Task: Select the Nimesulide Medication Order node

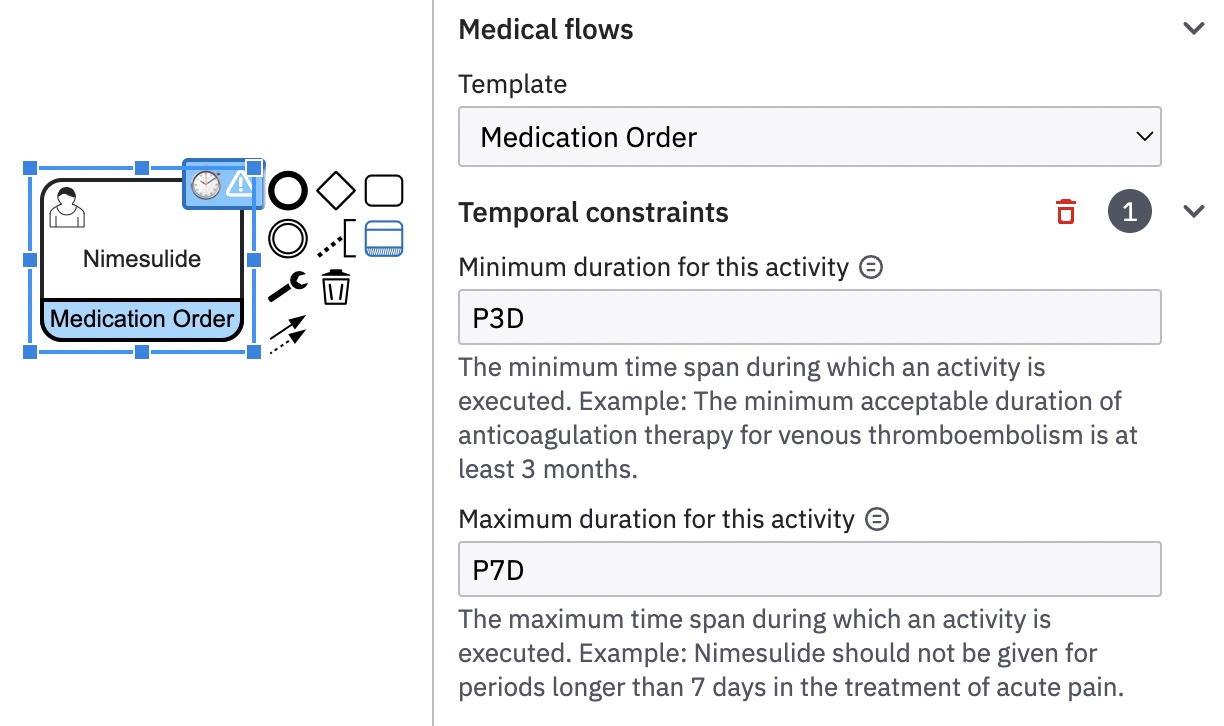Action: (x=140, y=258)
